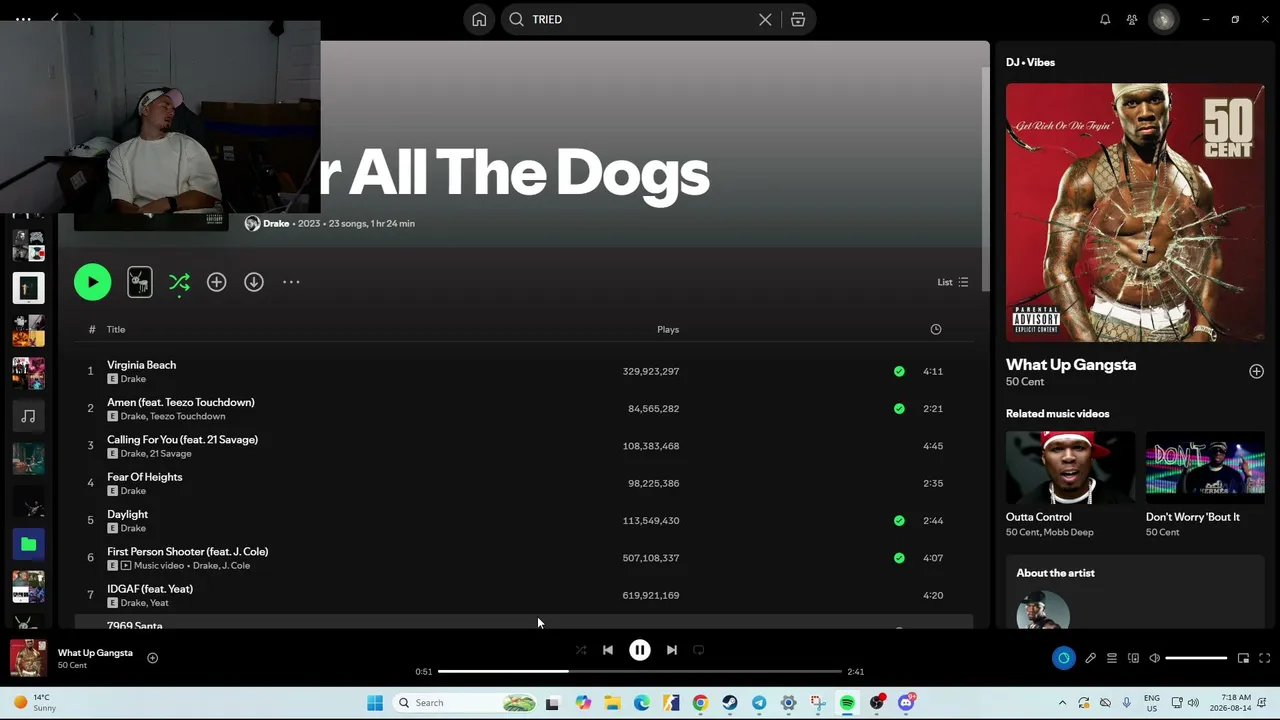Mute the player volume

(1154, 658)
